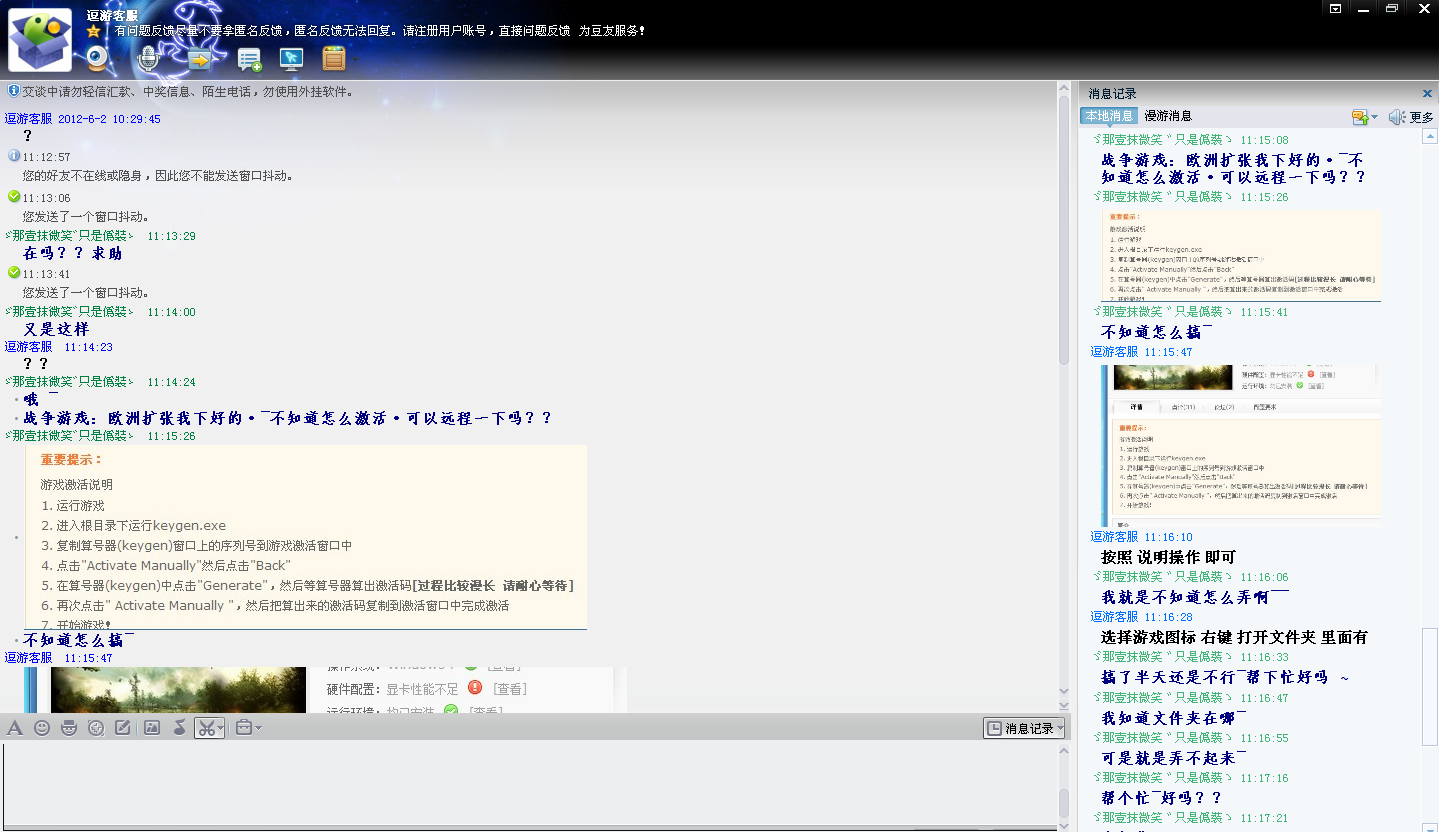
Task: Click the speaker icon in history panel
Action: pos(1397,117)
